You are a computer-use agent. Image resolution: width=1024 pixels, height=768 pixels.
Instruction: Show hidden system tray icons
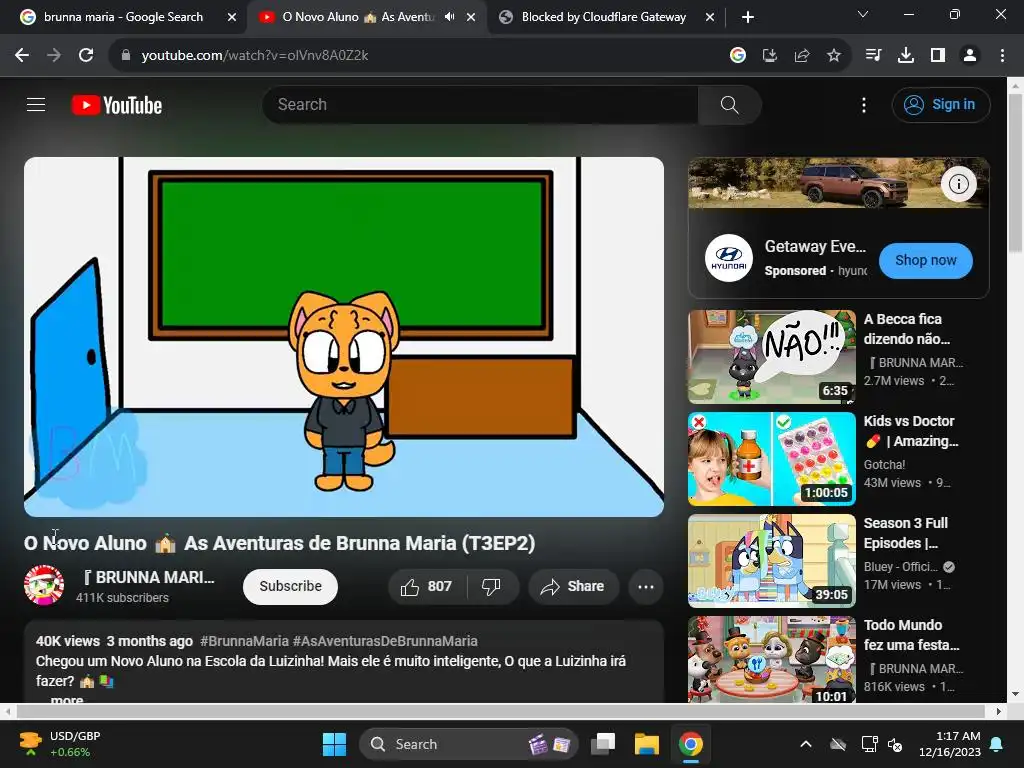[x=806, y=744]
